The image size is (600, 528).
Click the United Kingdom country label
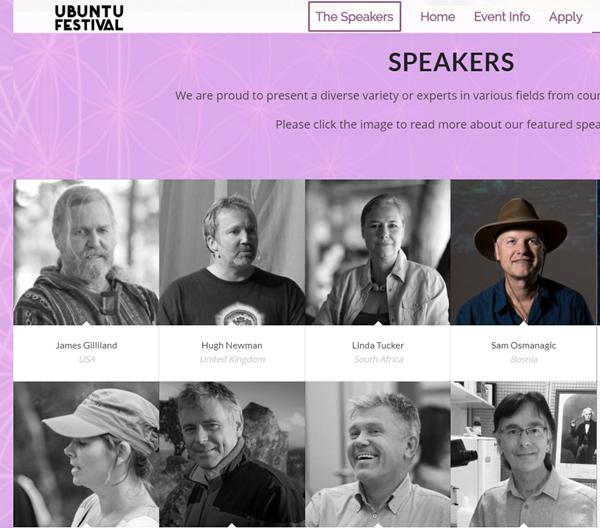(232, 359)
